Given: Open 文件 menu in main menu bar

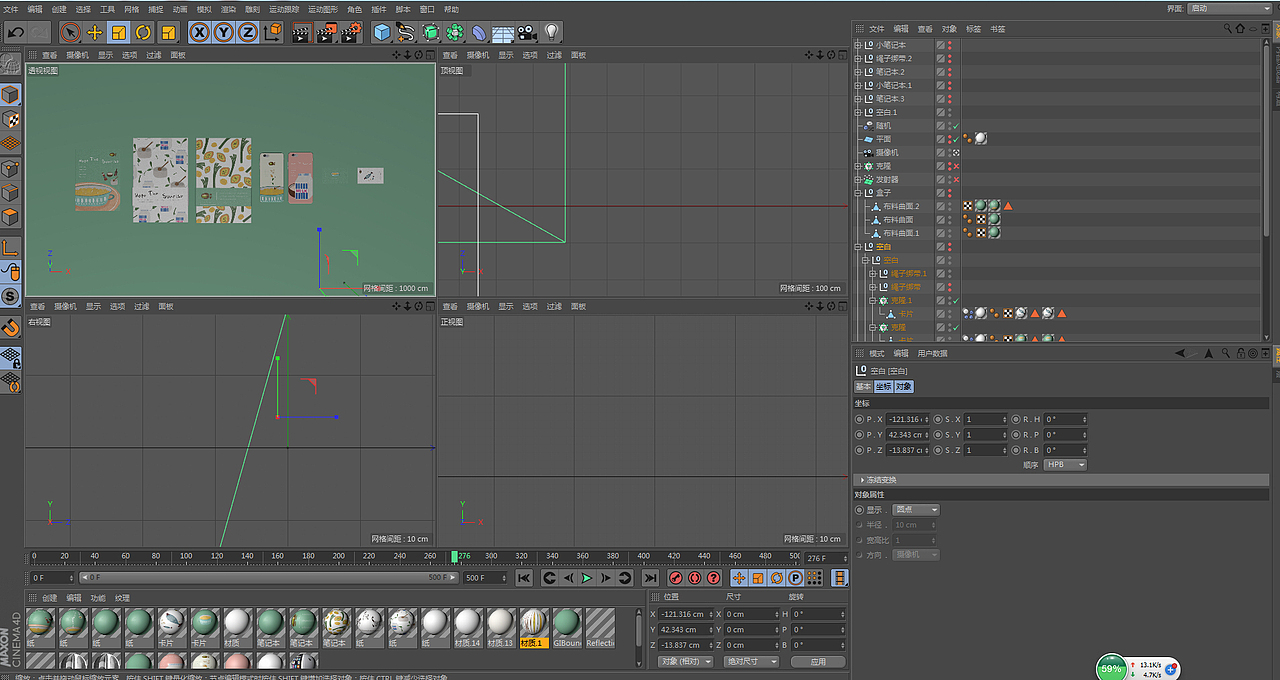Looking at the screenshot, I should [10, 9].
